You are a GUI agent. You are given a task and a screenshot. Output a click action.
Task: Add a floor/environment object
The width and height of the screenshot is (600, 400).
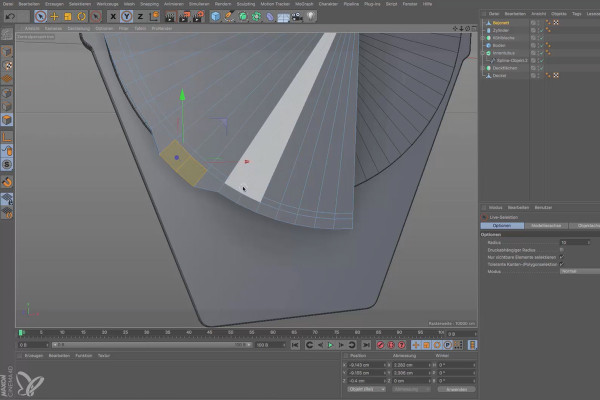tap(283, 17)
